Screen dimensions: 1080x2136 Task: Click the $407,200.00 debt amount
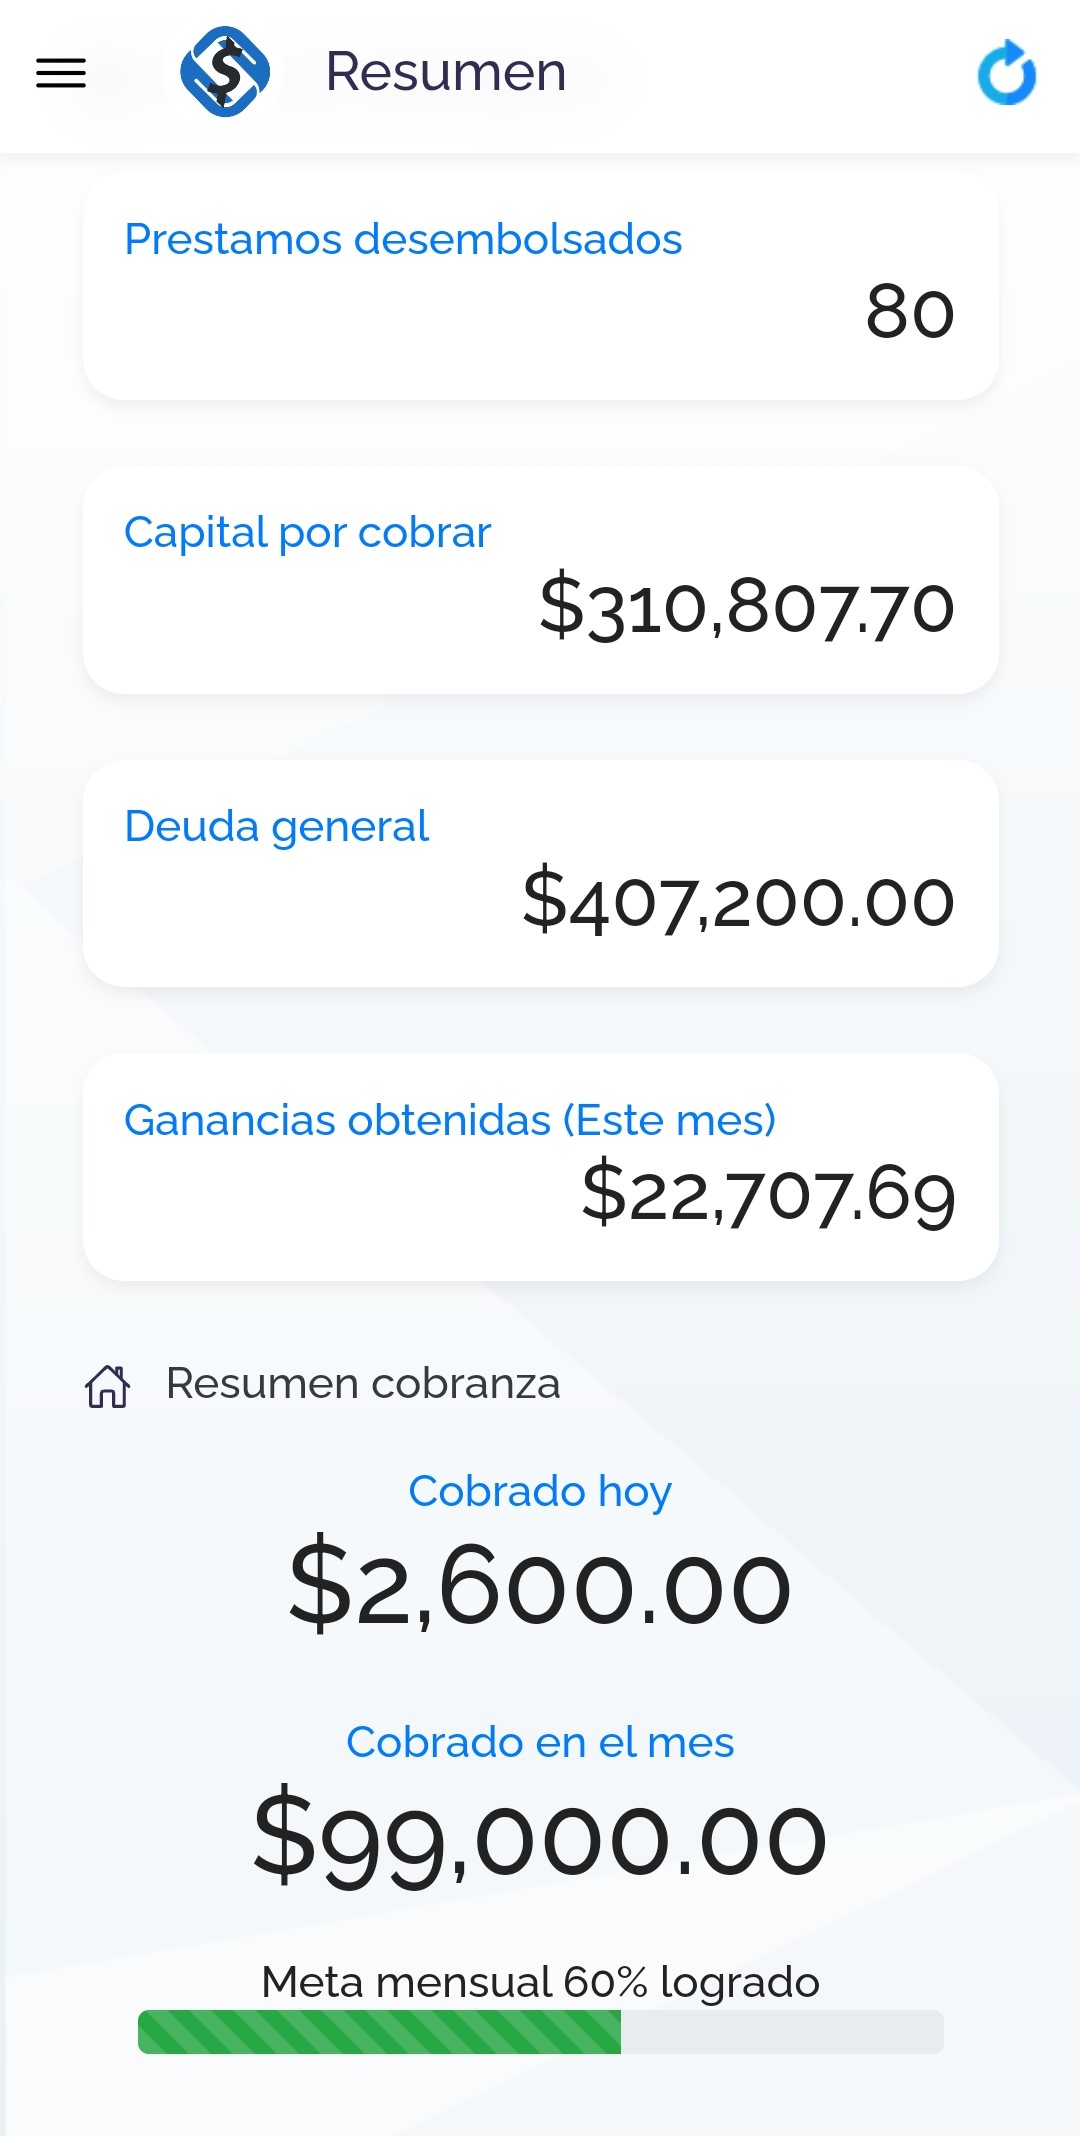pos(738,900)
